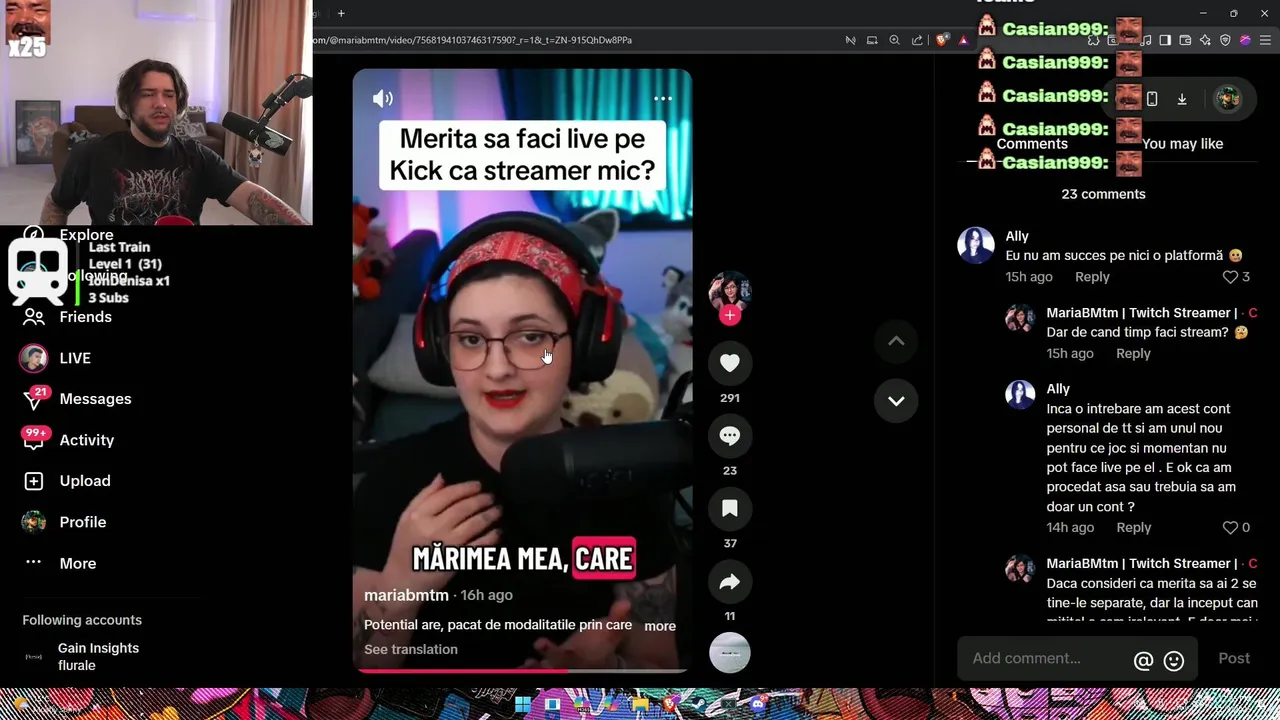
Task: Like Ally's 14h ago comment
Action: [1230, 527]
